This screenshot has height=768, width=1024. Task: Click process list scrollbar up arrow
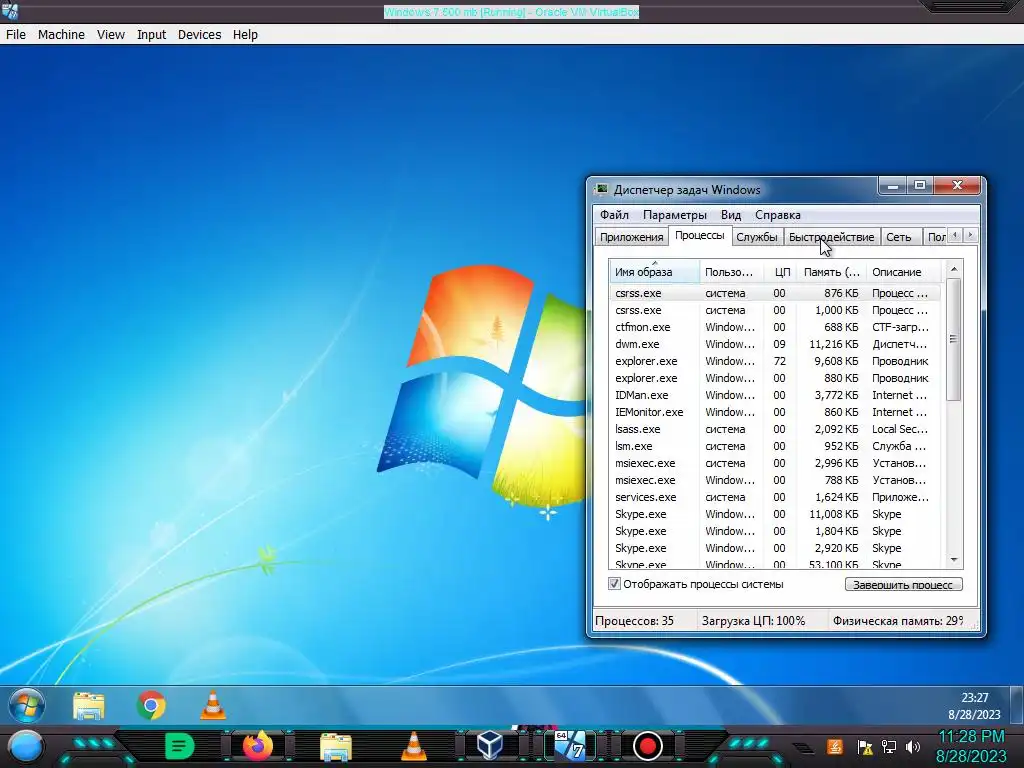(954, 269)
